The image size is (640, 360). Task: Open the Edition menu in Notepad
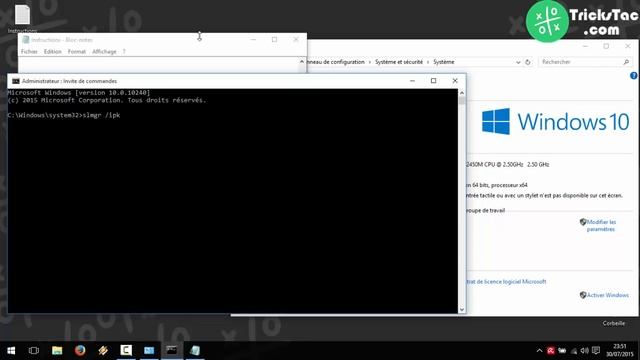(53, 51)
